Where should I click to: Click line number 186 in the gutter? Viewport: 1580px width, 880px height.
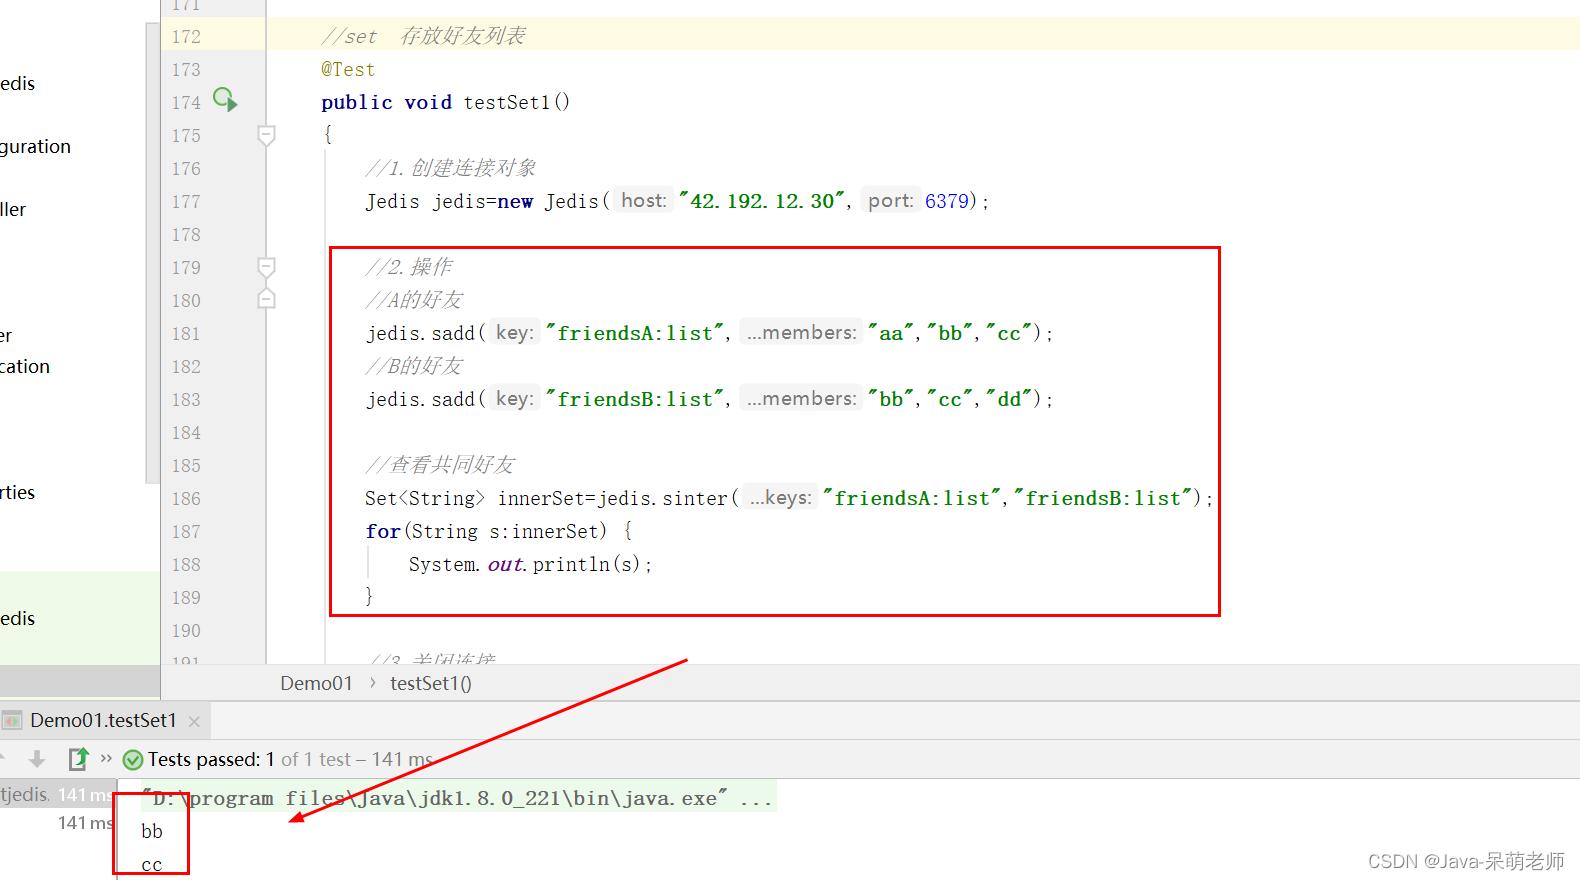click(x=186, y=498)
